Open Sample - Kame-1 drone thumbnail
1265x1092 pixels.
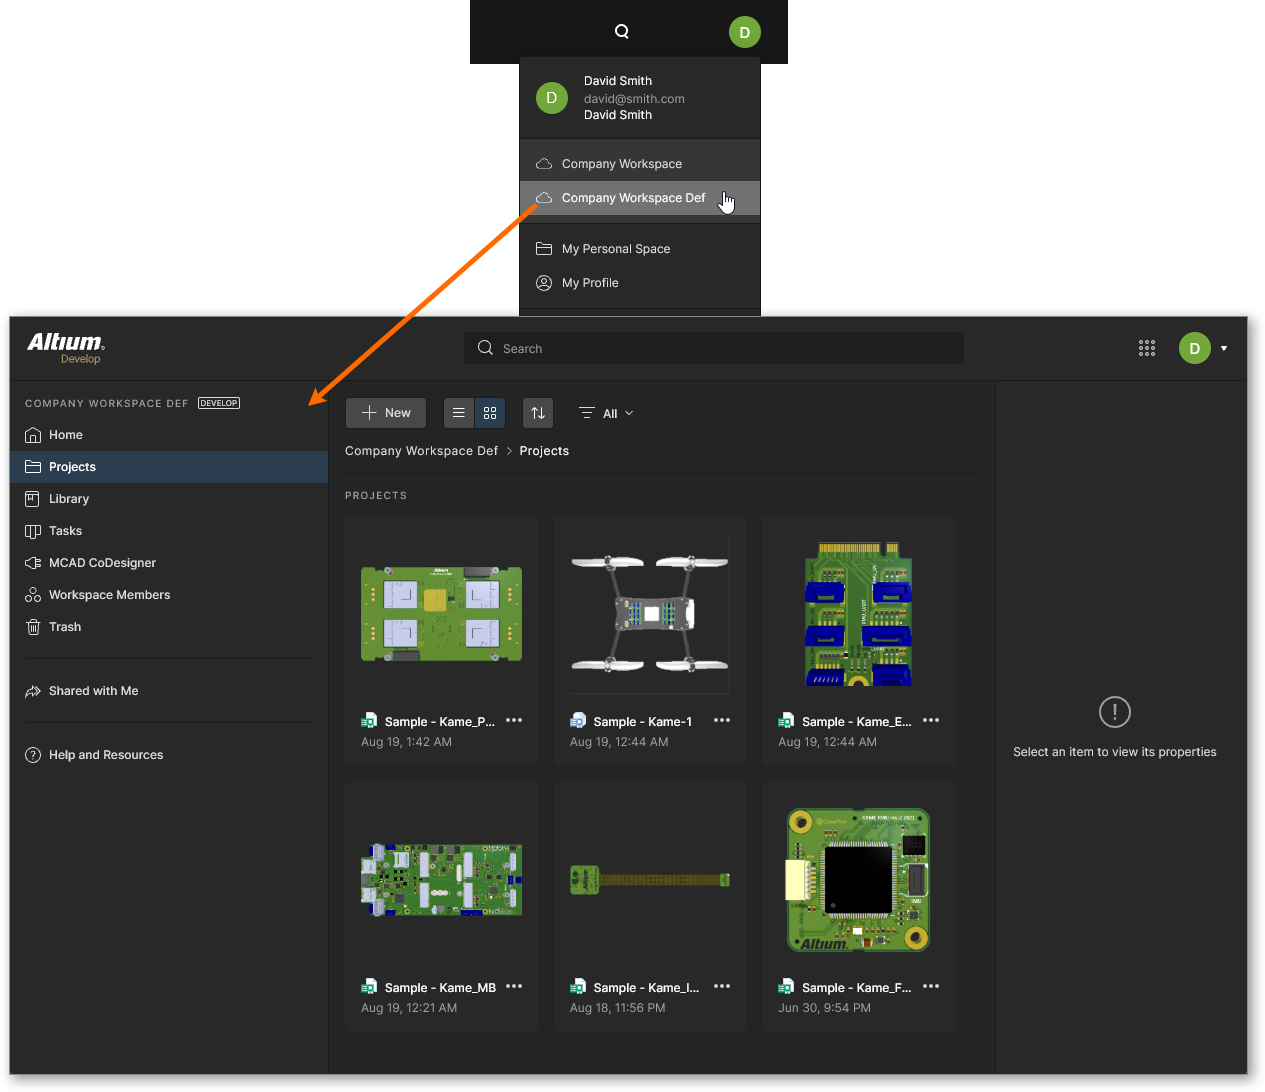pos(650,614)
